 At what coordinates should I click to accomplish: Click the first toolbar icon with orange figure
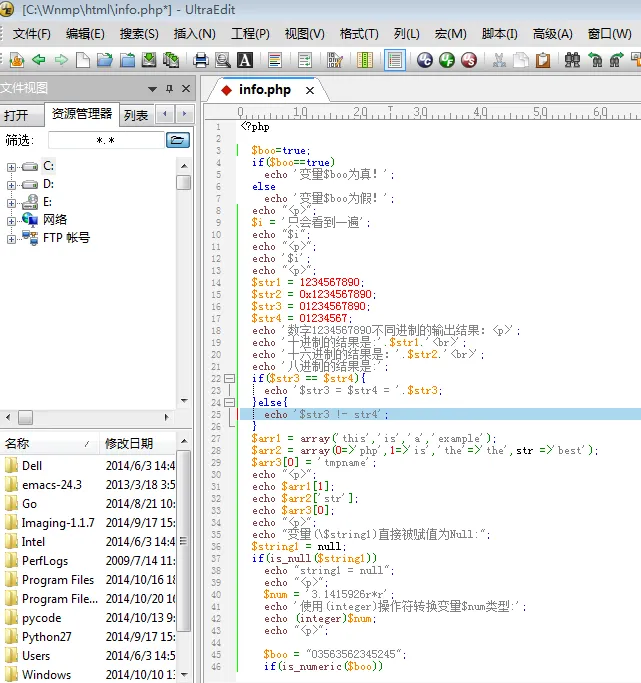point(17,60)
